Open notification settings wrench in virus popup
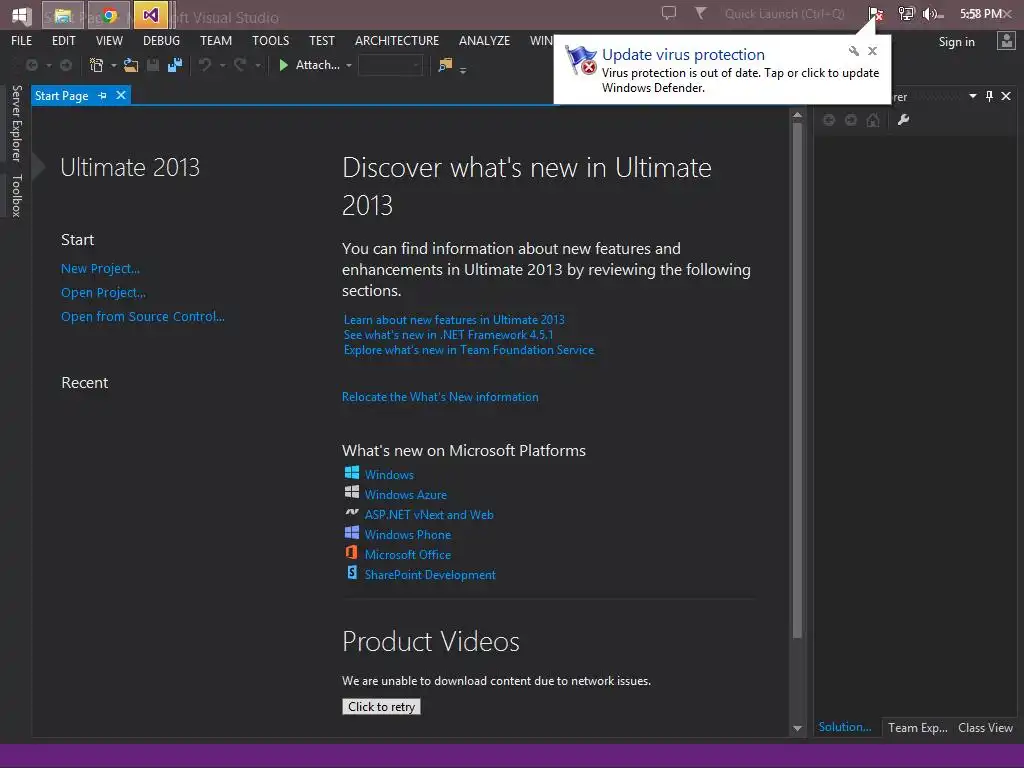 point(854,51)
